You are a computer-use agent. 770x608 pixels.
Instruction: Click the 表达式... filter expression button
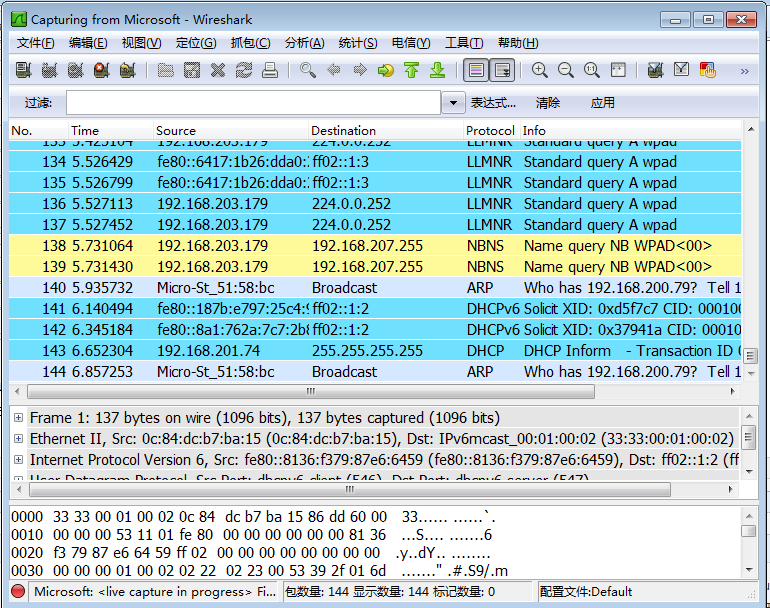494,103
